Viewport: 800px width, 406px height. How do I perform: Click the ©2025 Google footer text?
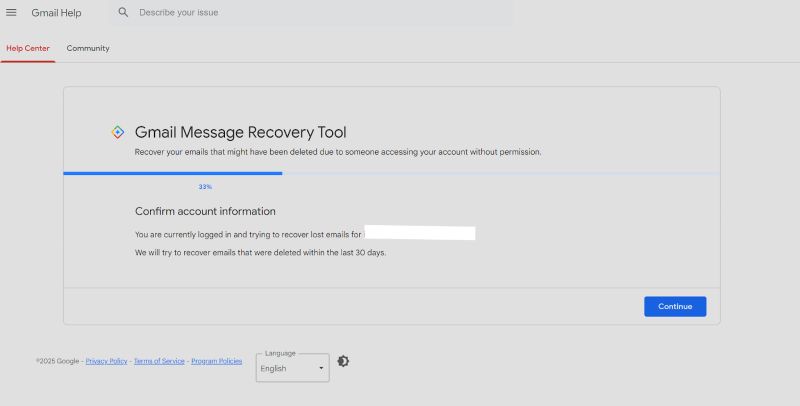pyautogui.click(x=57, y=361)
